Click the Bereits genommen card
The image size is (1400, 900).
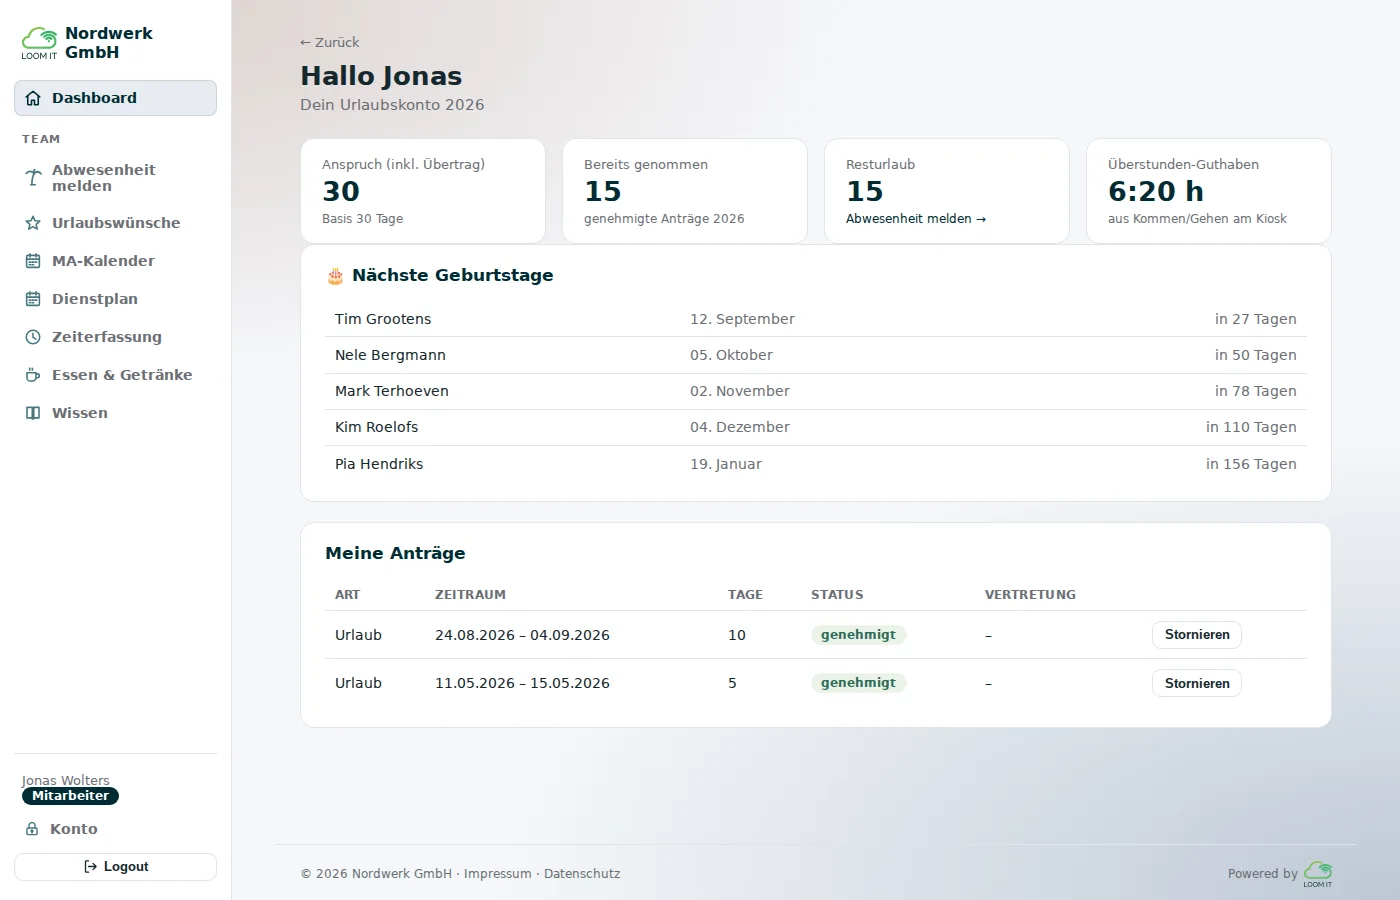tap(685, 190)
